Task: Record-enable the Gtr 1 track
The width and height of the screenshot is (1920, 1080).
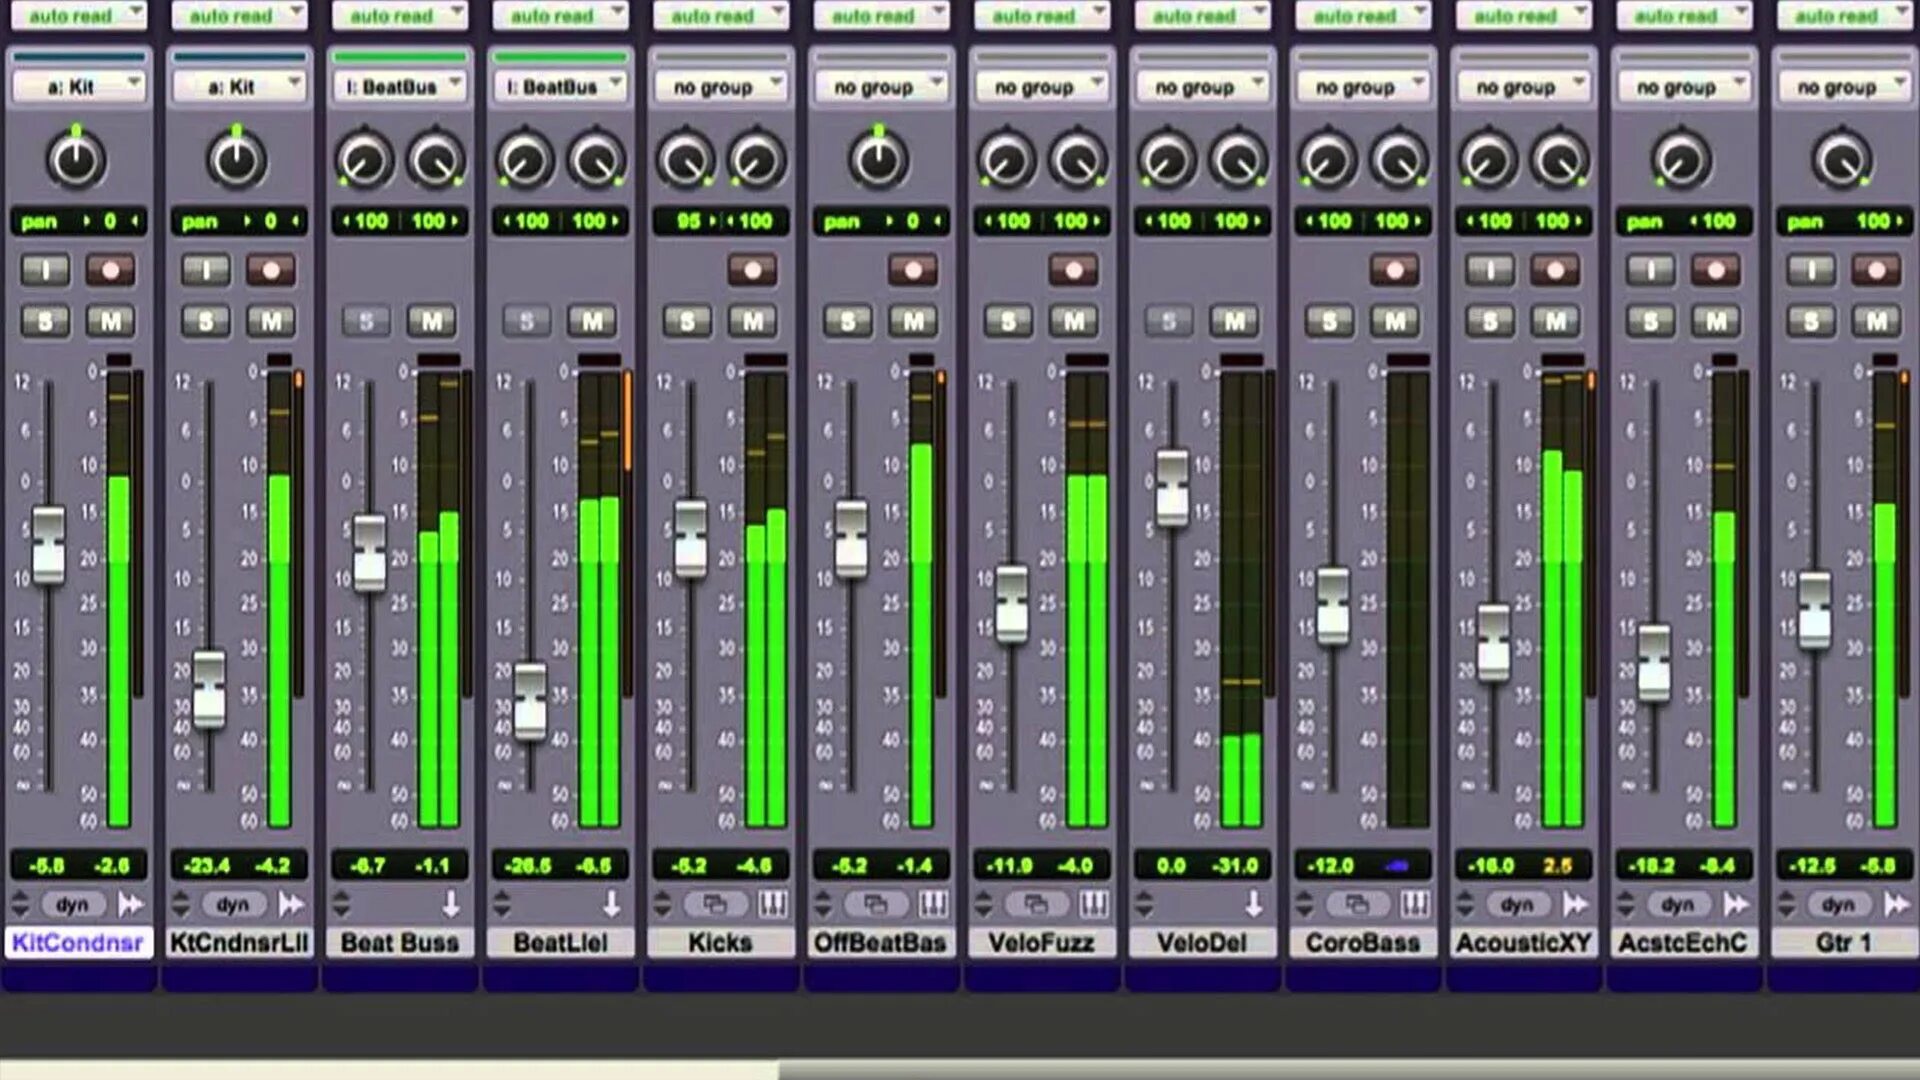Action: point(1876,270)
